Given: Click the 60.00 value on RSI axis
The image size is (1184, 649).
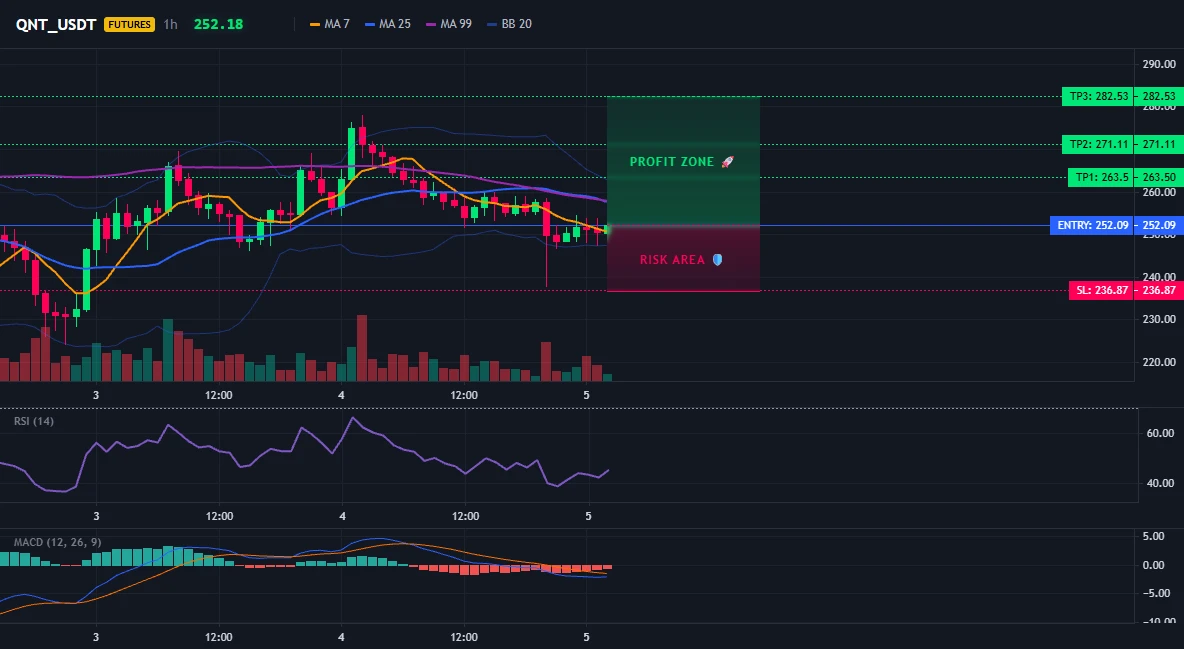Looking at the screenshot, I should [1161, 434].
